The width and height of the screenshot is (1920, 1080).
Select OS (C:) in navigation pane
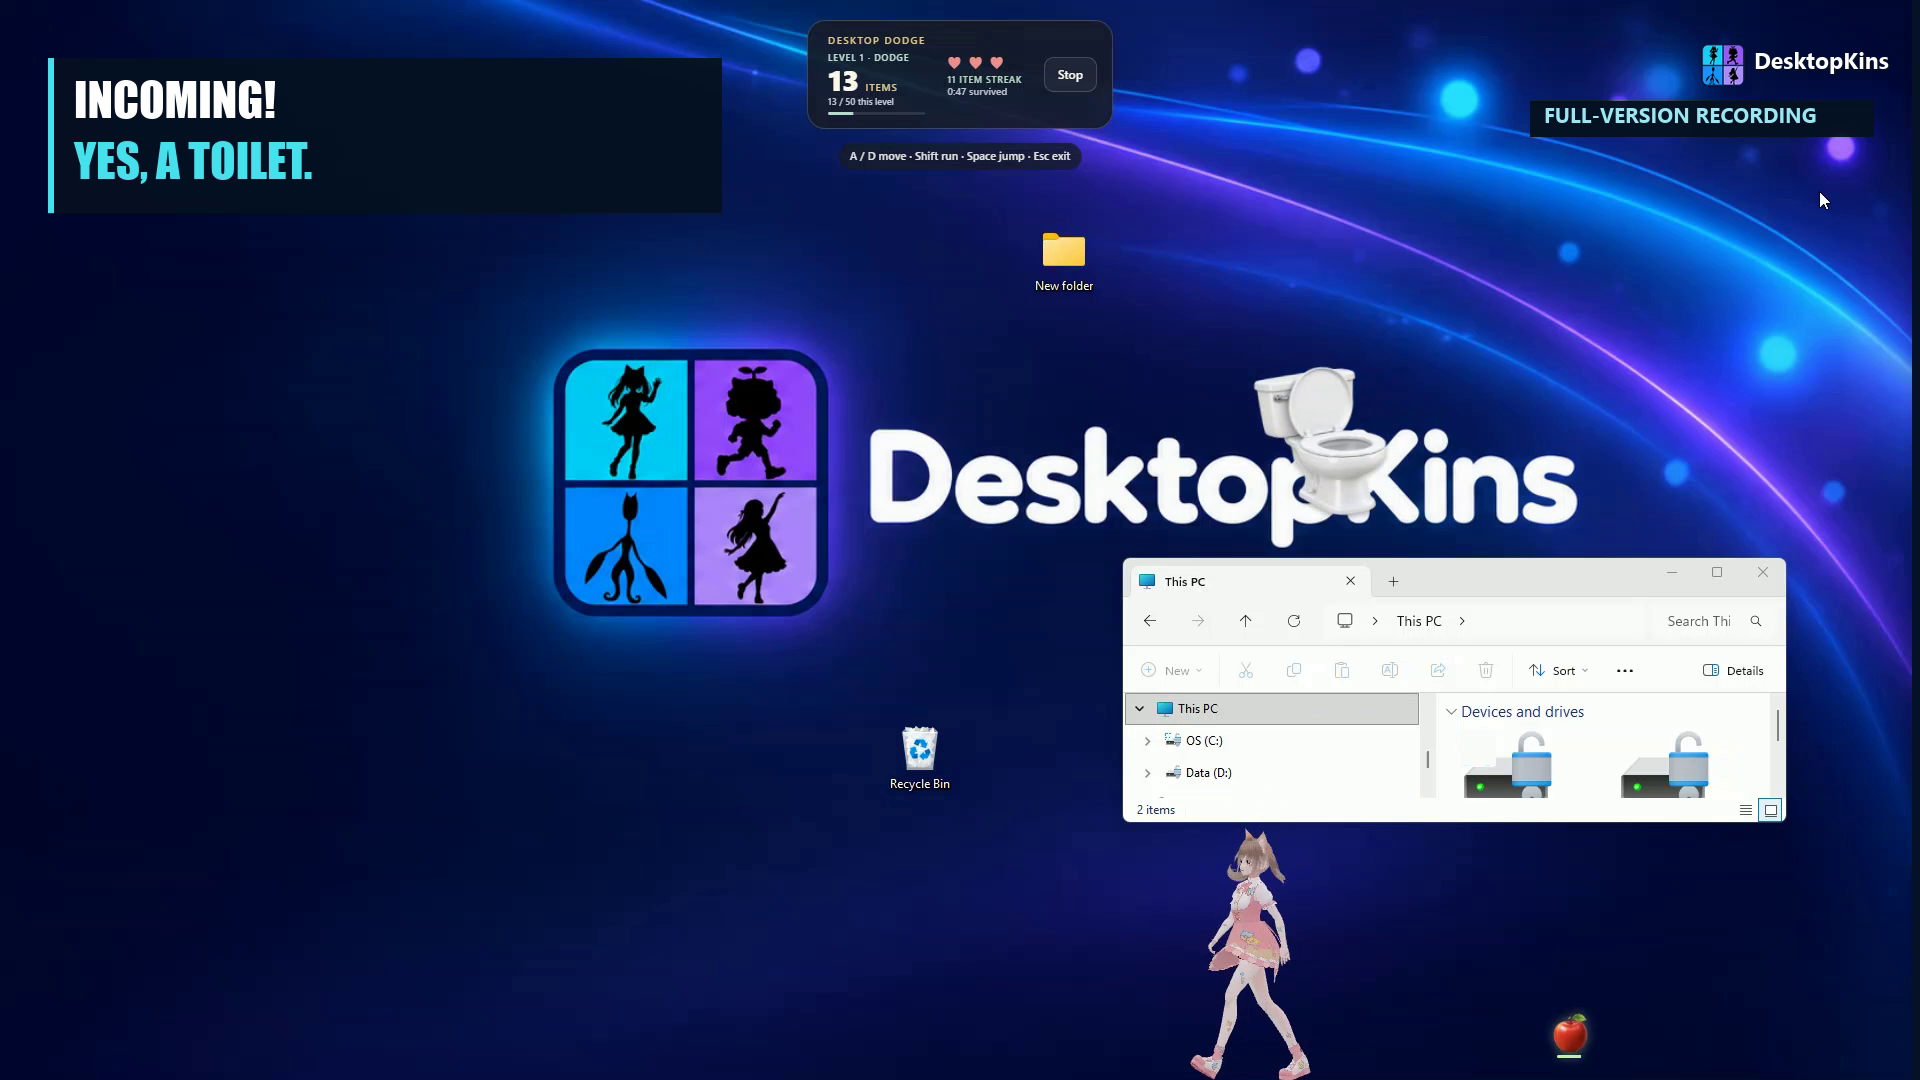[1204, 741]
